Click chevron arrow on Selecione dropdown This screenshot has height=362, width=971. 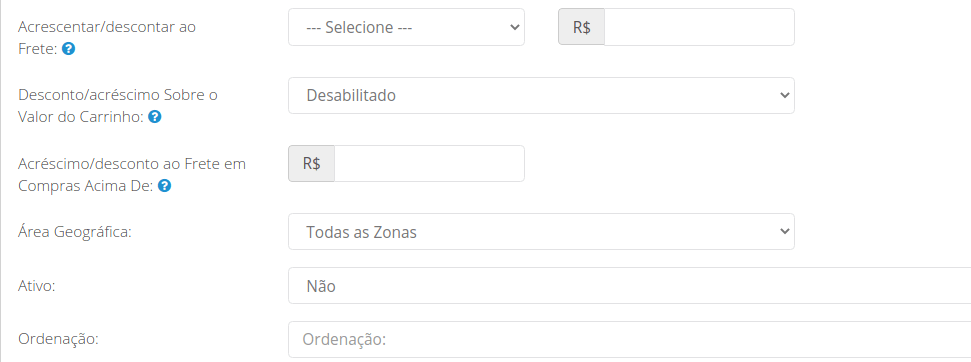[x=513, y=27]
